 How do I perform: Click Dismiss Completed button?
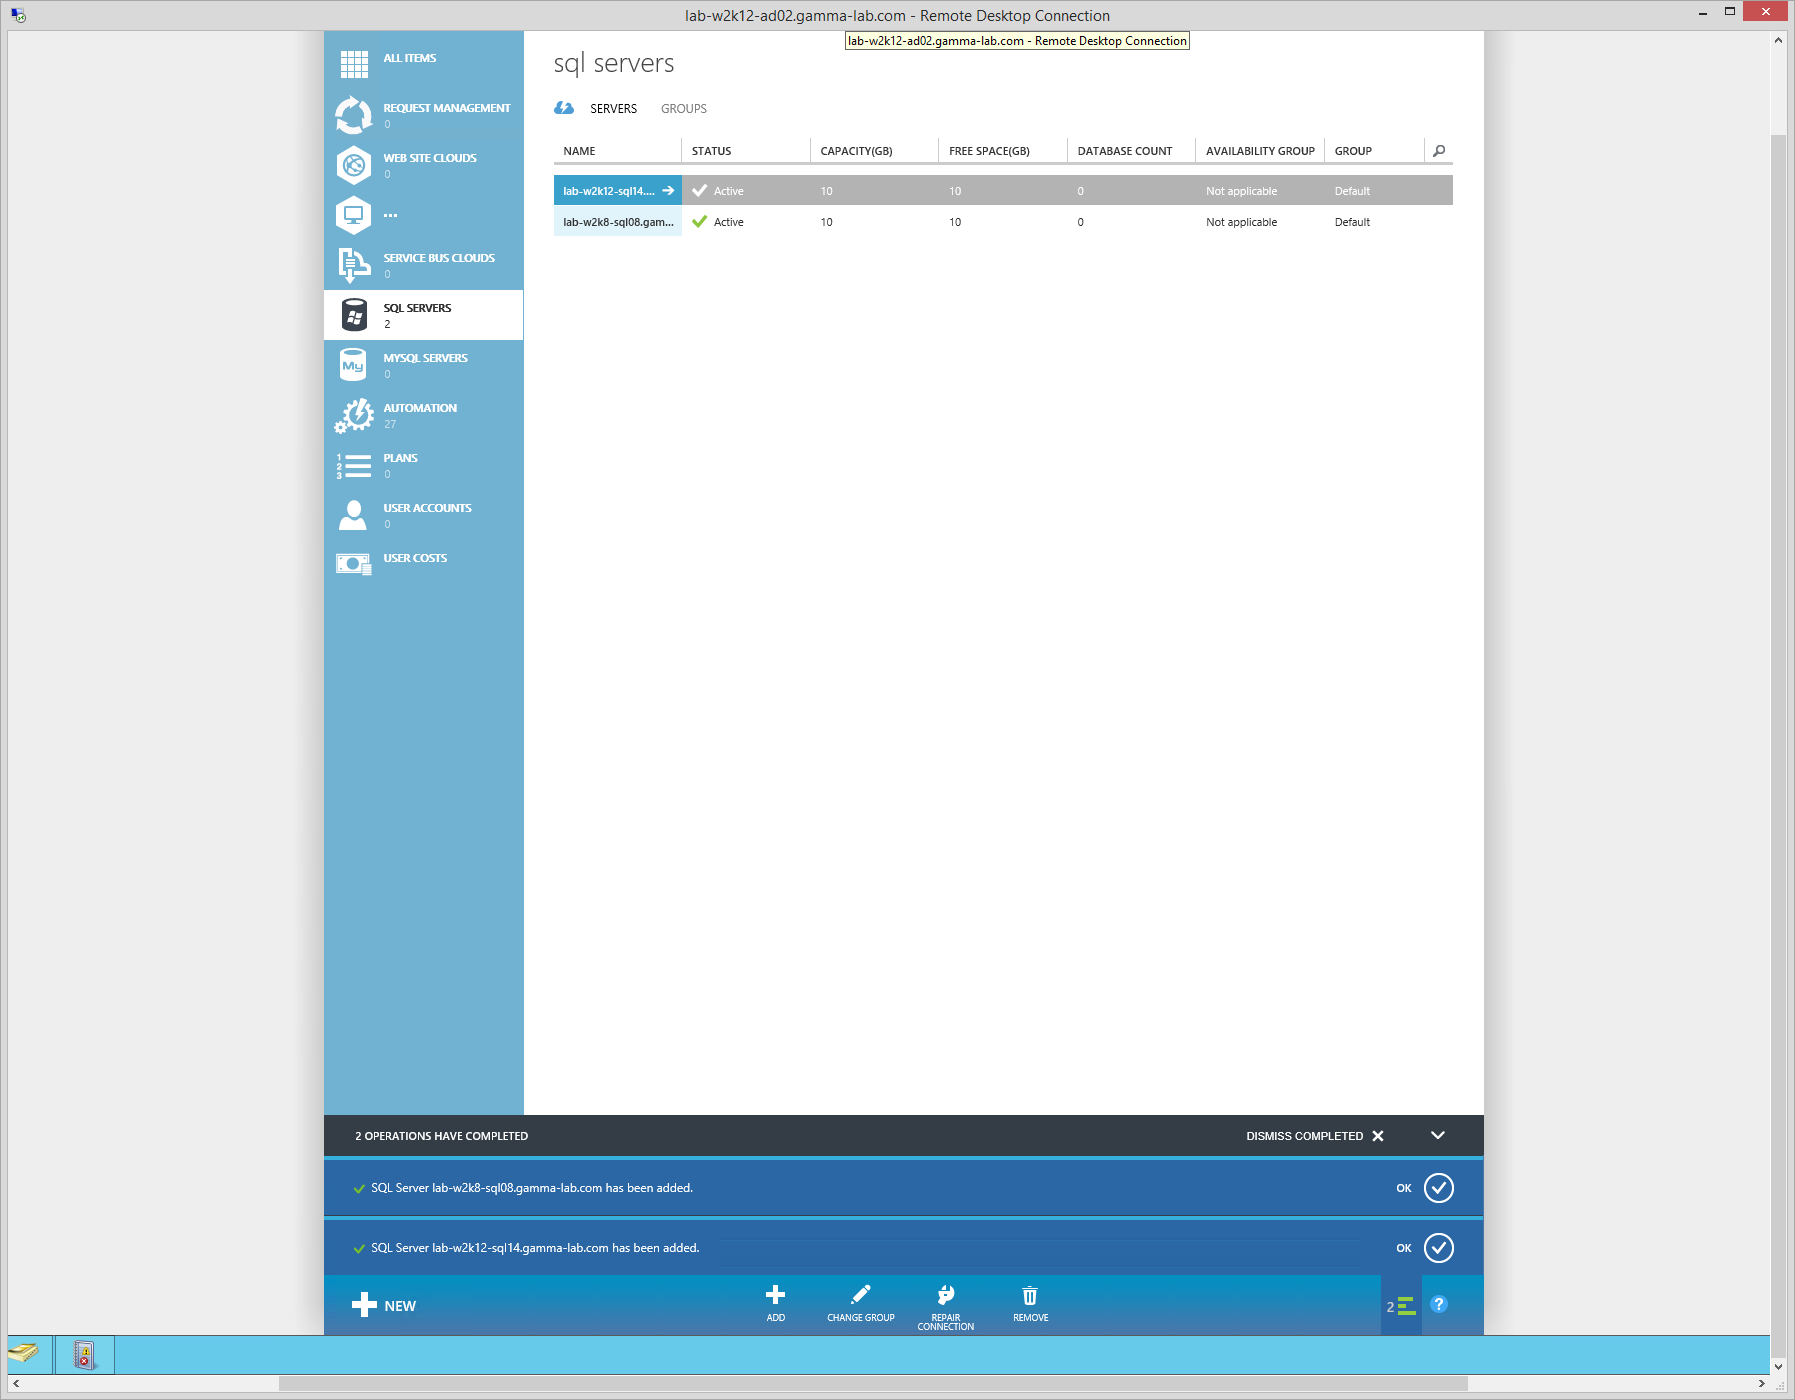[1314, 1136]
